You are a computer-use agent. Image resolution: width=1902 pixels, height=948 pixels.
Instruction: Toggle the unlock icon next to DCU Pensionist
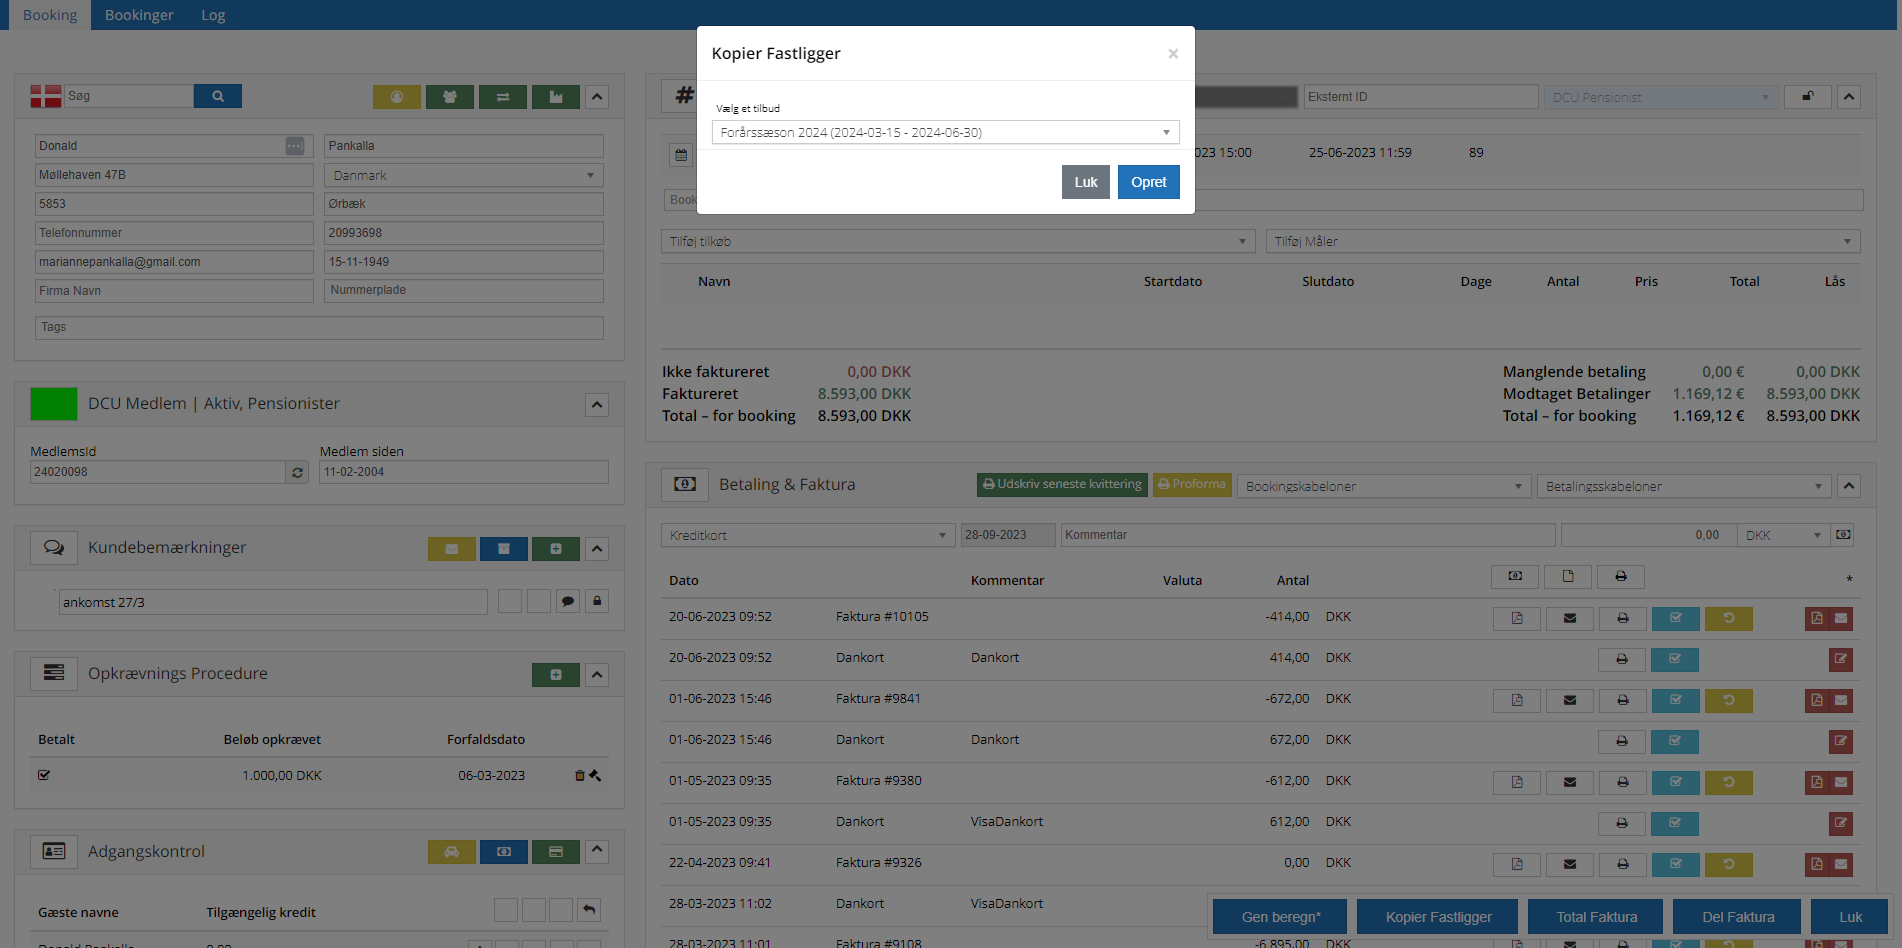pyautogui.click(x=1808, y=97)
